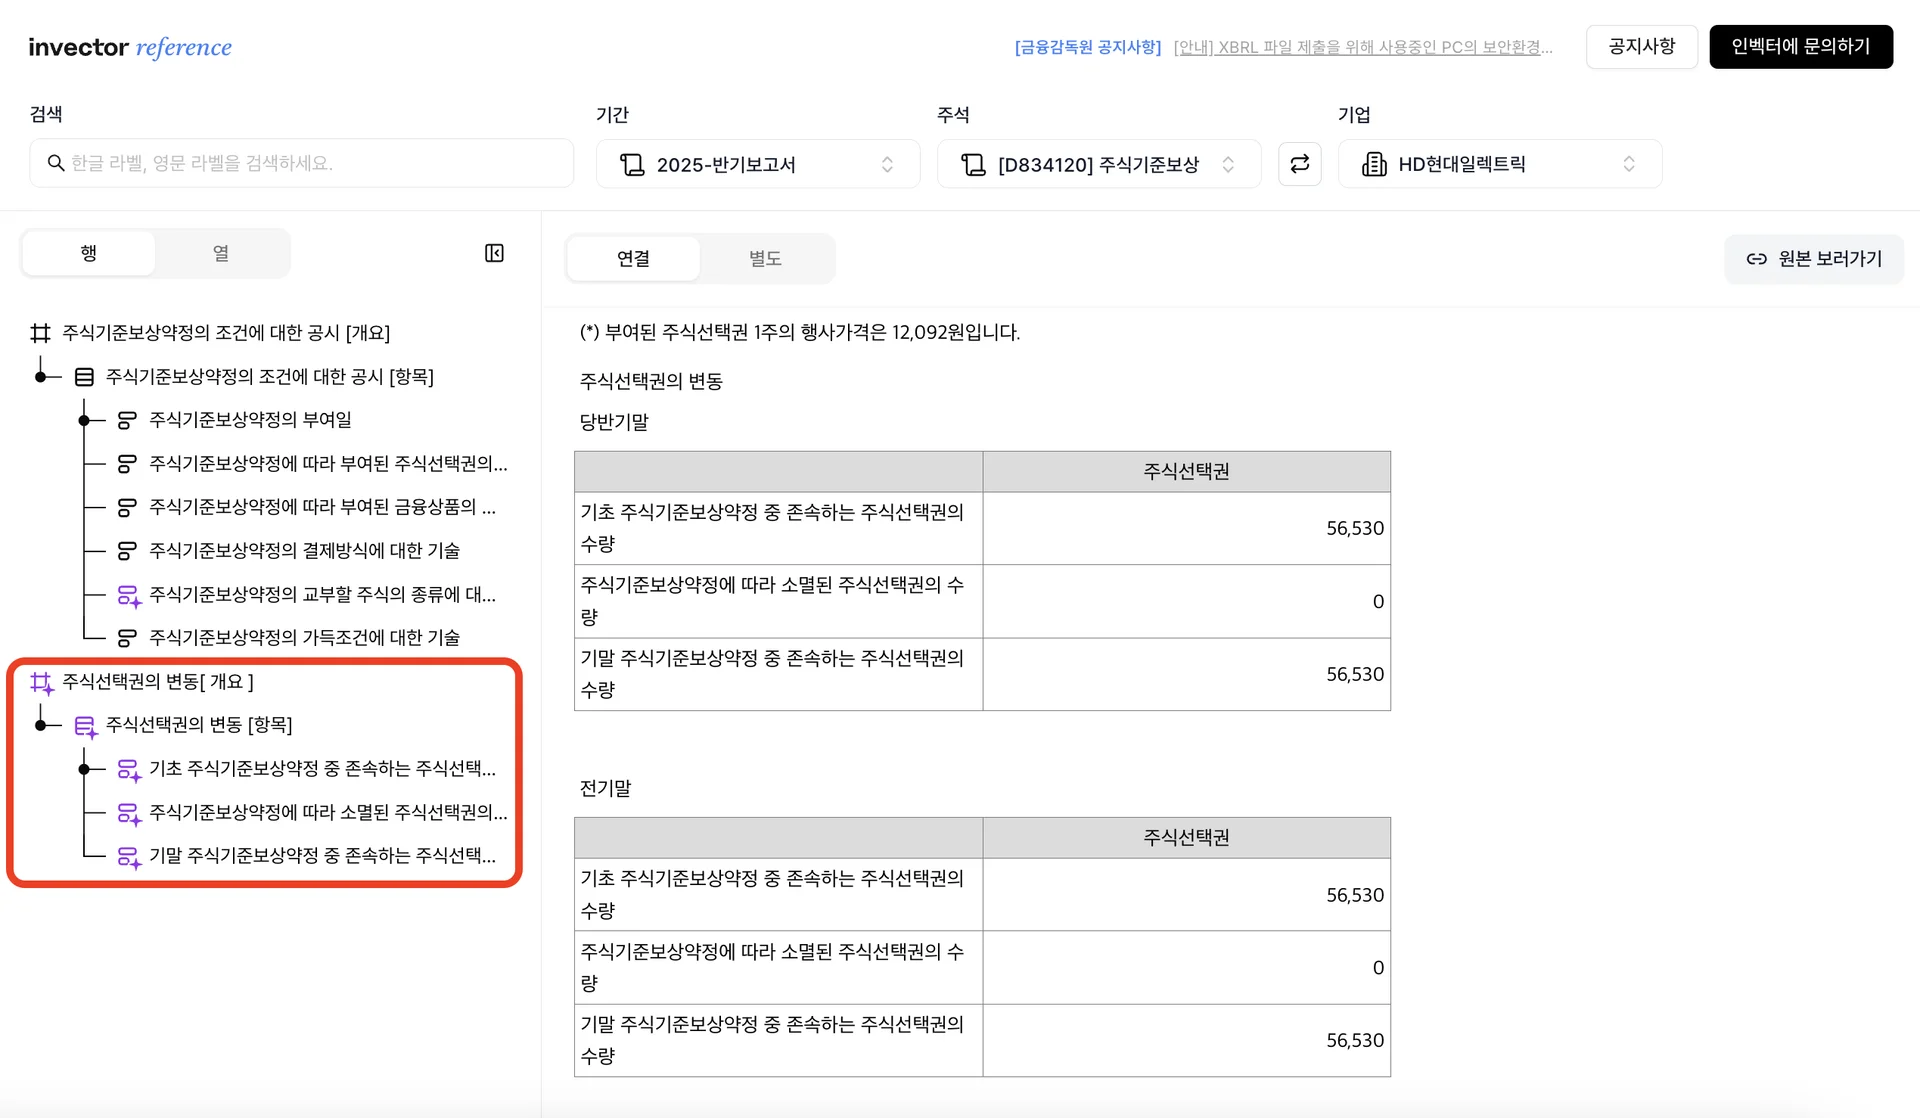
Task: Click the search magnifier icon
Action: (x=56, y=163)
